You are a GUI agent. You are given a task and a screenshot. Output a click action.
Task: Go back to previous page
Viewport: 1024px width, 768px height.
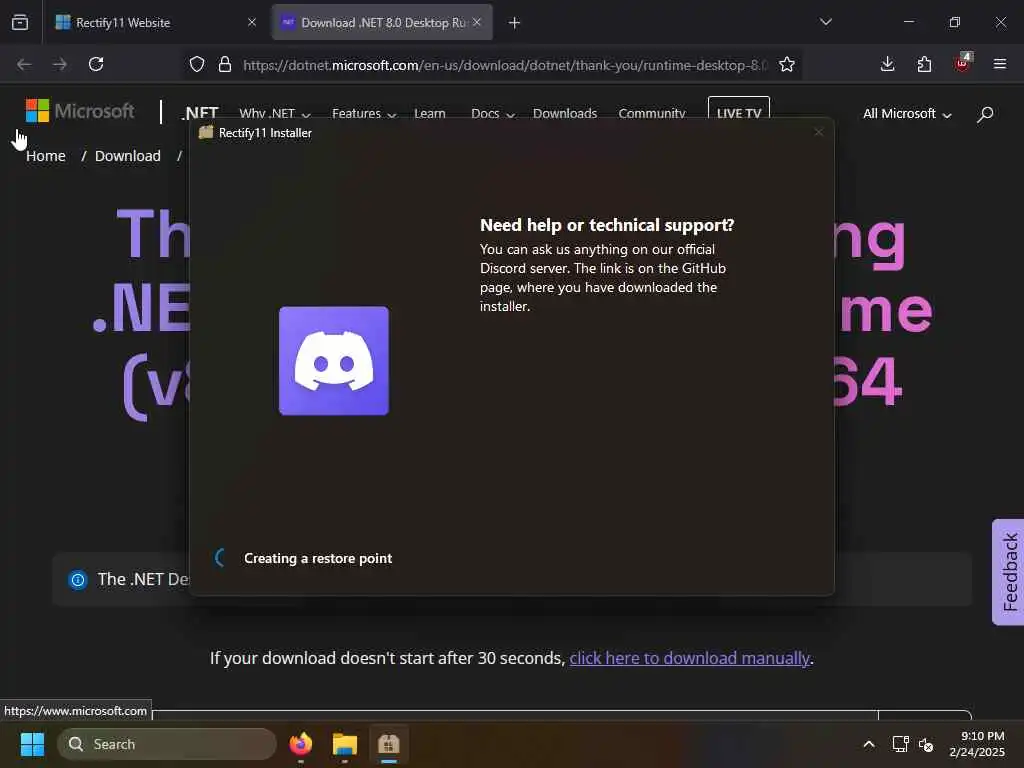click(x=24, y=64)
